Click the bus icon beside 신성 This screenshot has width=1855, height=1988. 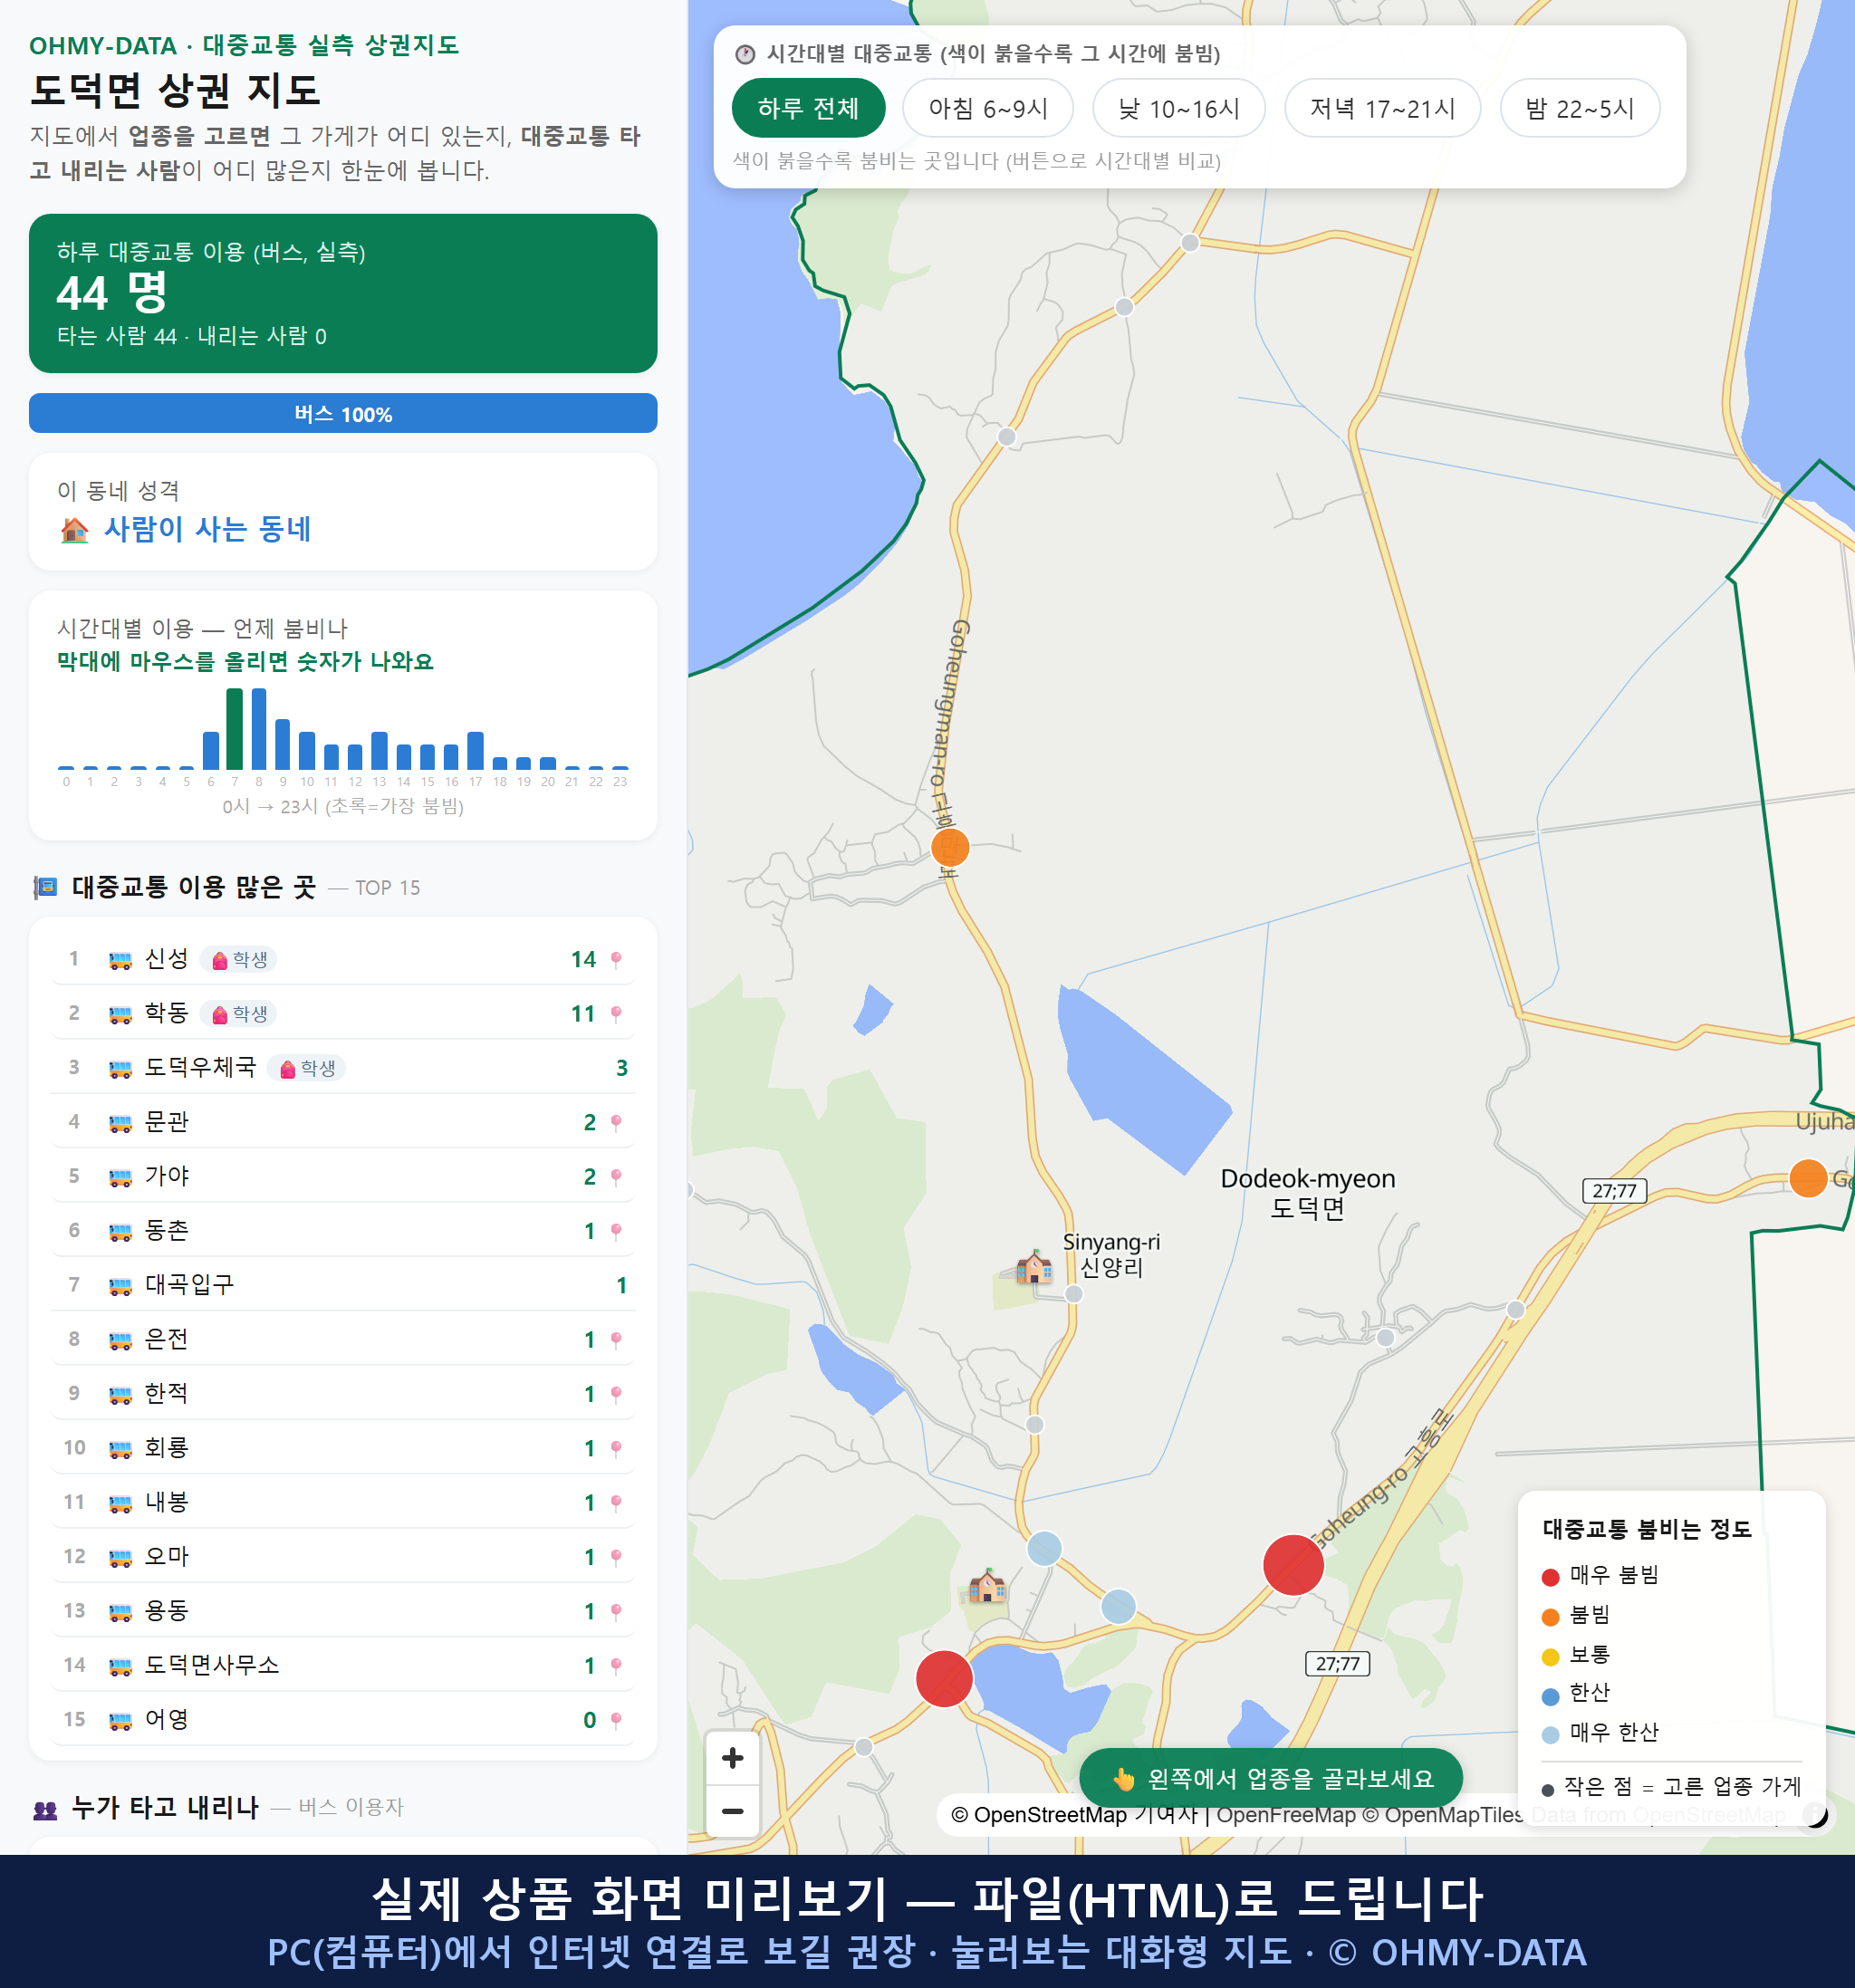point(120,960)
